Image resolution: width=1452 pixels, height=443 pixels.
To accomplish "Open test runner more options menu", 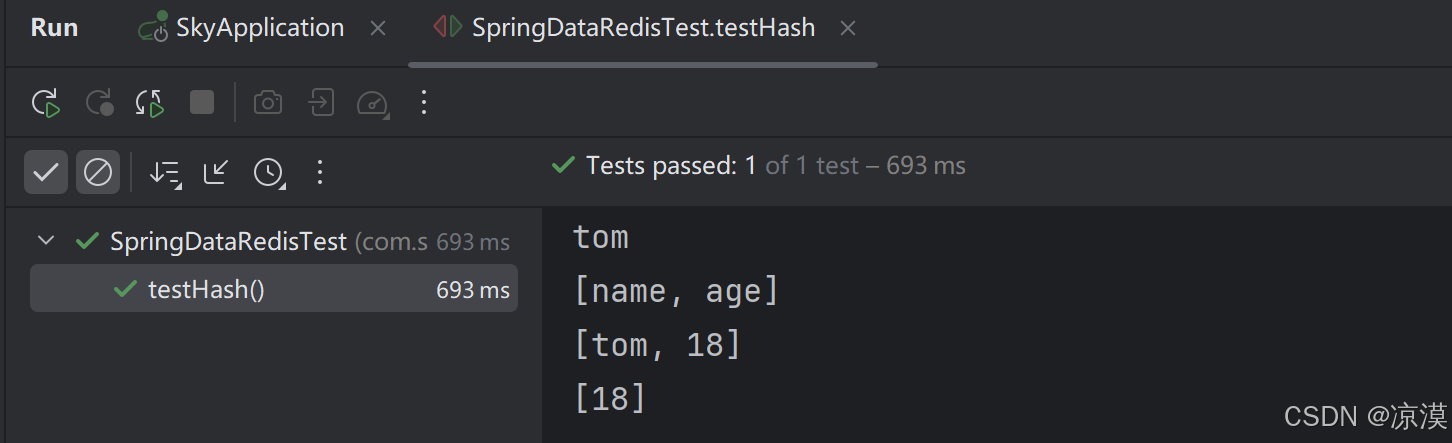I will pos(320,172).
